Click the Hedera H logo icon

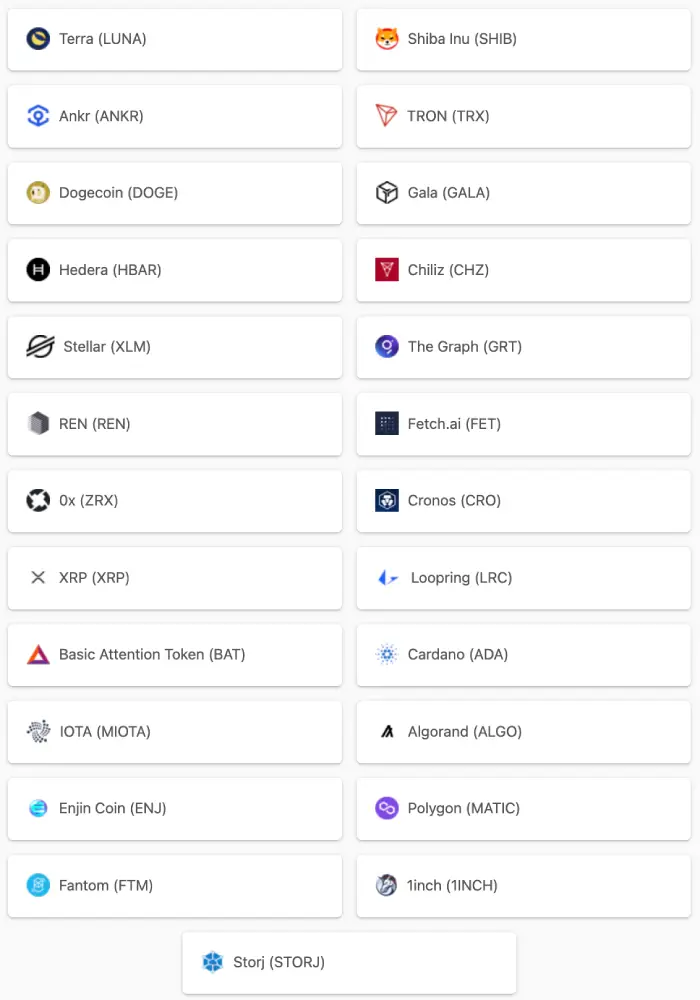38,270
